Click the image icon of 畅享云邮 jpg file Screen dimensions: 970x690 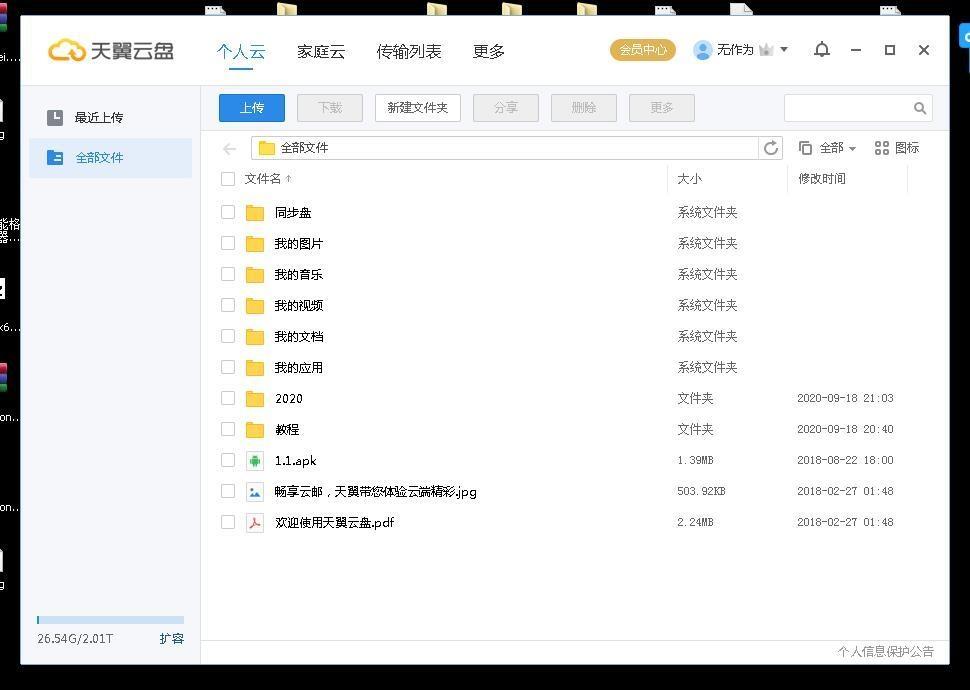coord(255,491)
